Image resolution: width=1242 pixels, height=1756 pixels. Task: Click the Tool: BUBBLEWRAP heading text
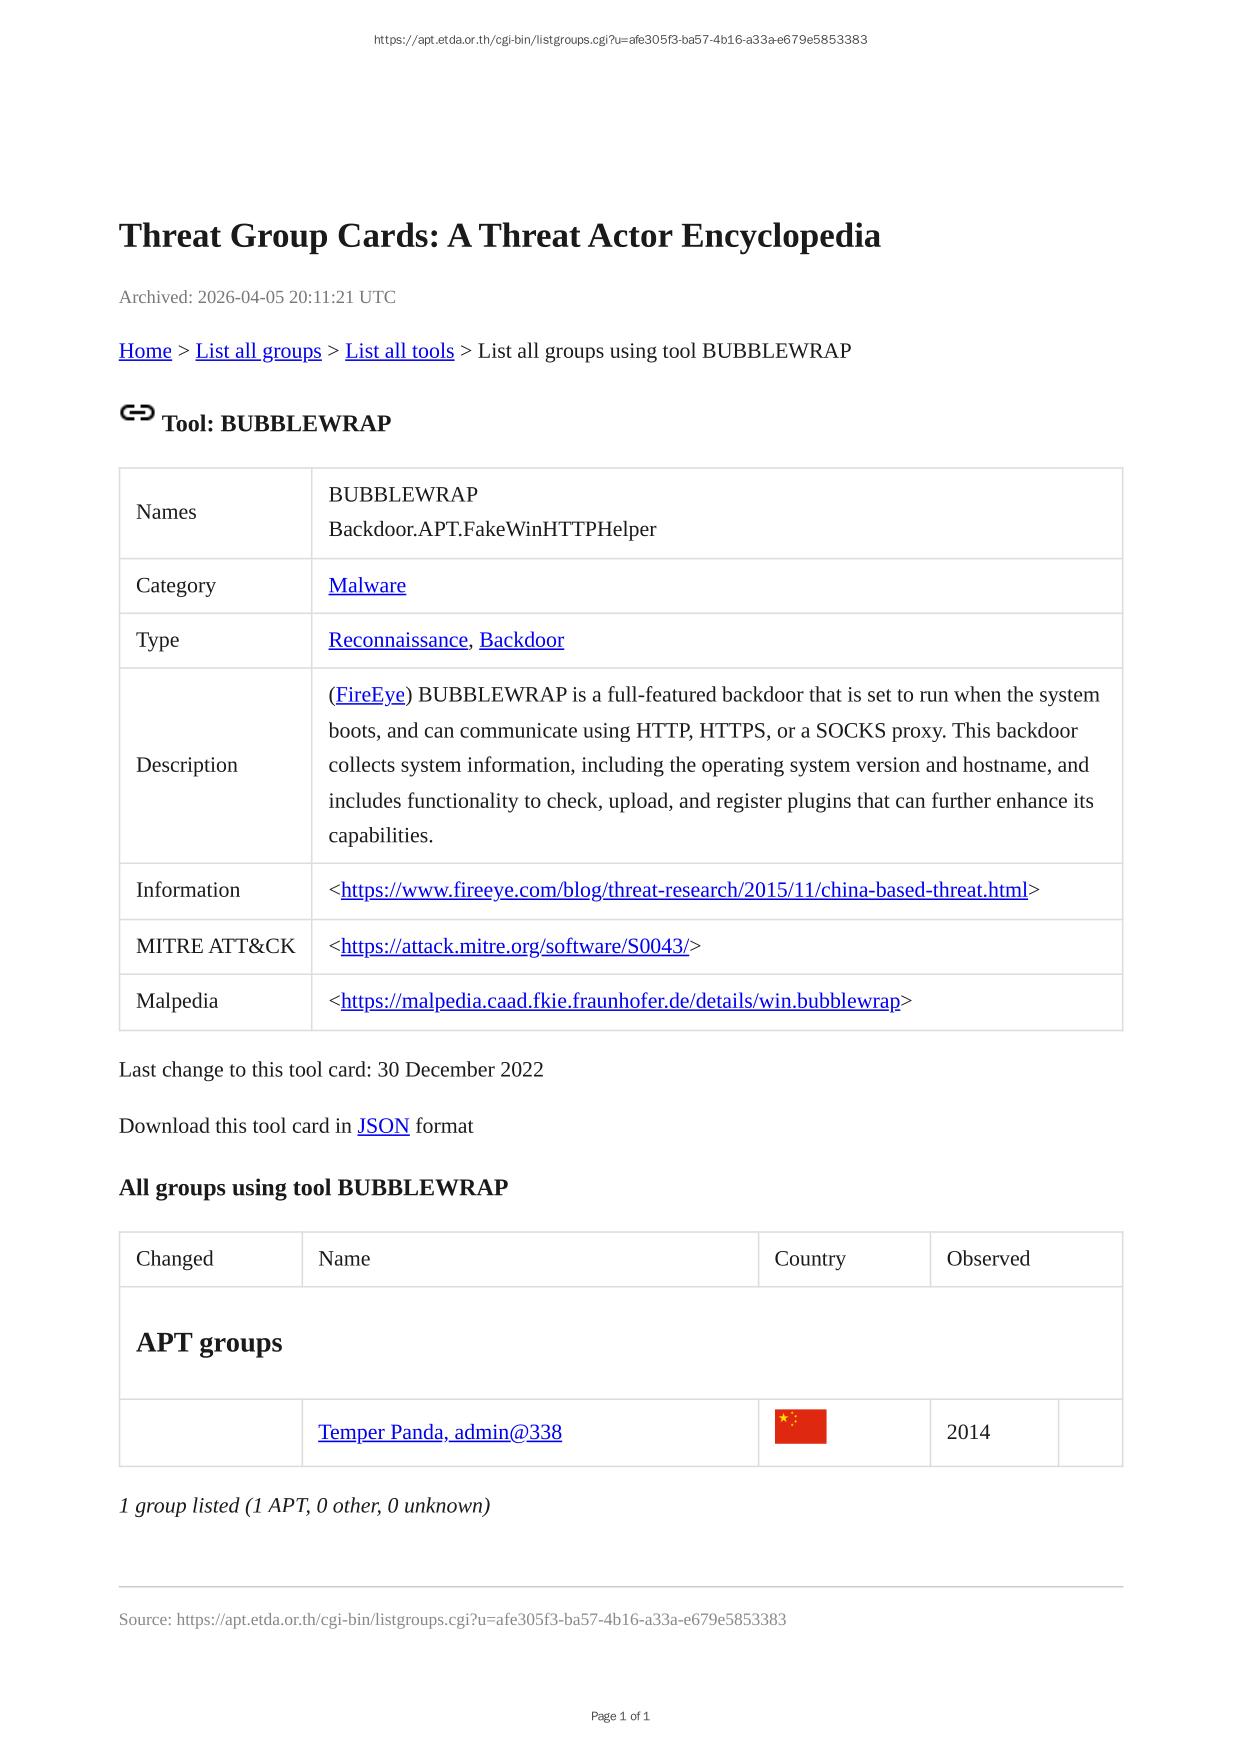[x=276, y=424]
